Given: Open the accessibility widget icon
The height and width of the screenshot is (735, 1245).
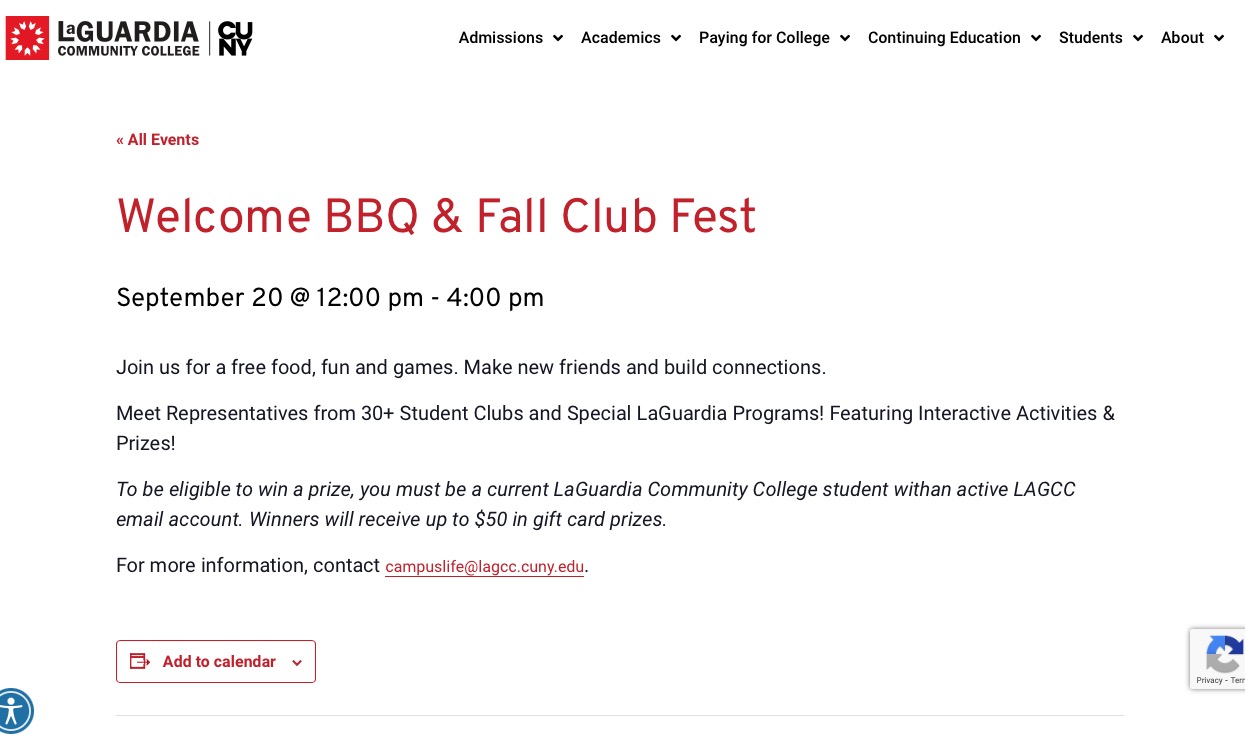Looking at the screenshot, I should tap(13, 711).
